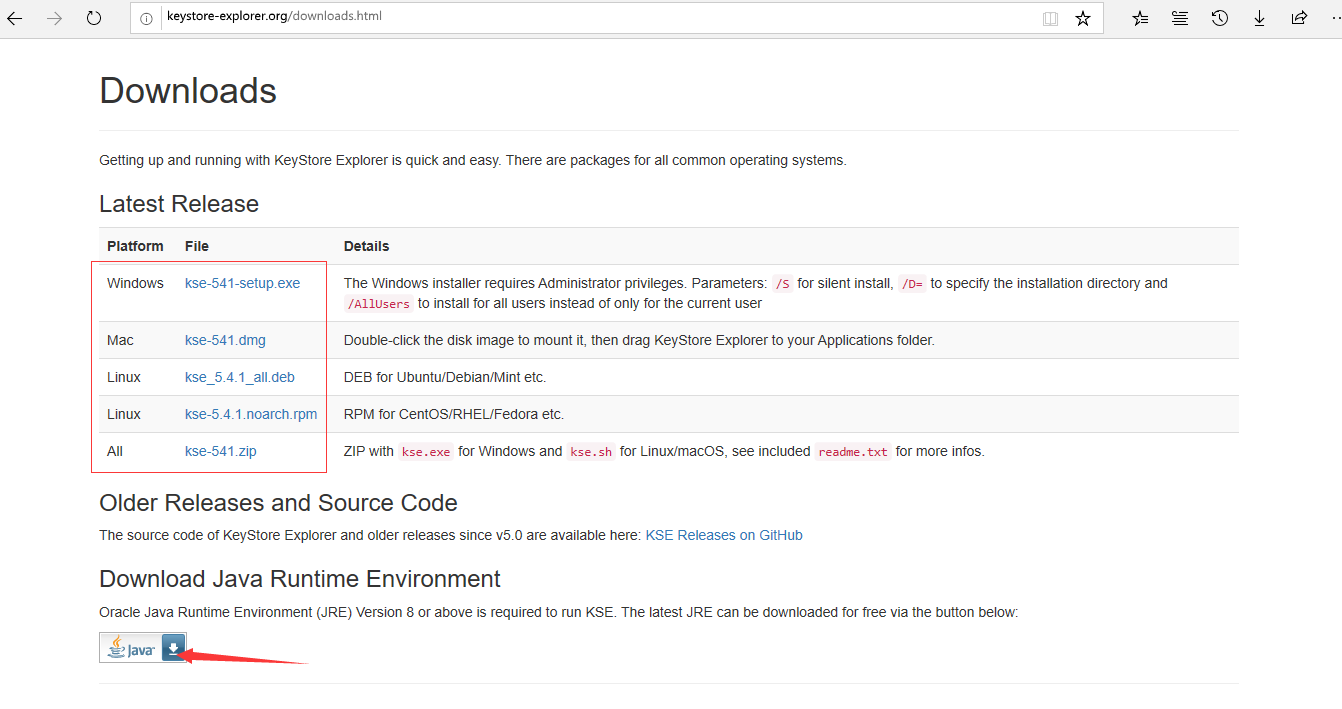
Task: Click the address bar URL field
Action: pyautogui.click(x=600, y=17)
